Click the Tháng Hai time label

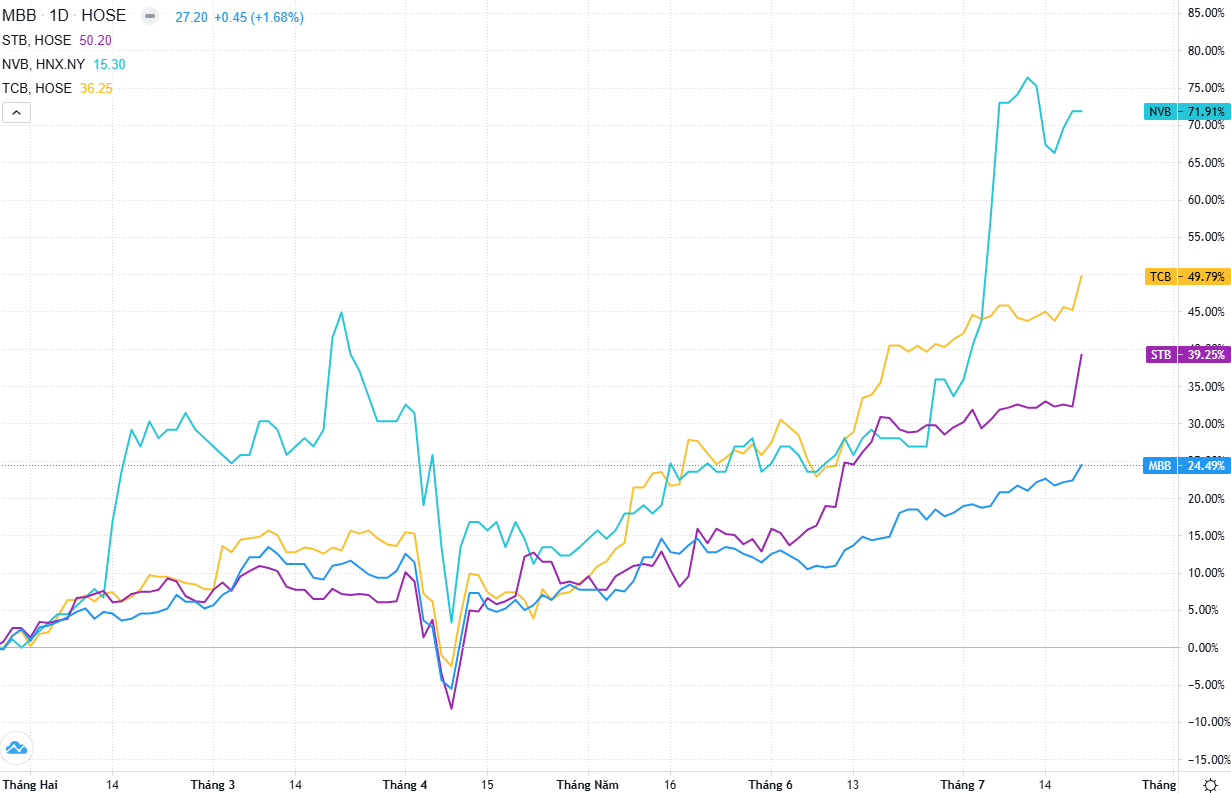(x=31, y=785)
